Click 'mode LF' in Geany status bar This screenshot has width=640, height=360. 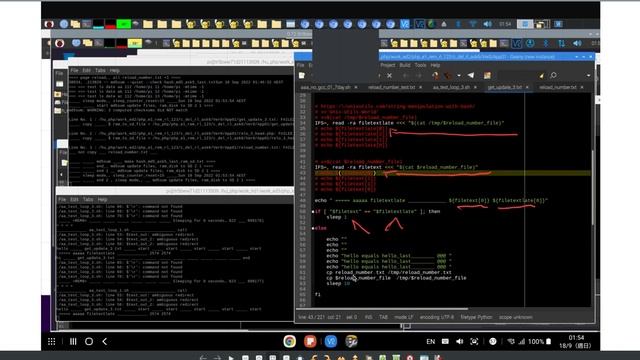point(404,317)
